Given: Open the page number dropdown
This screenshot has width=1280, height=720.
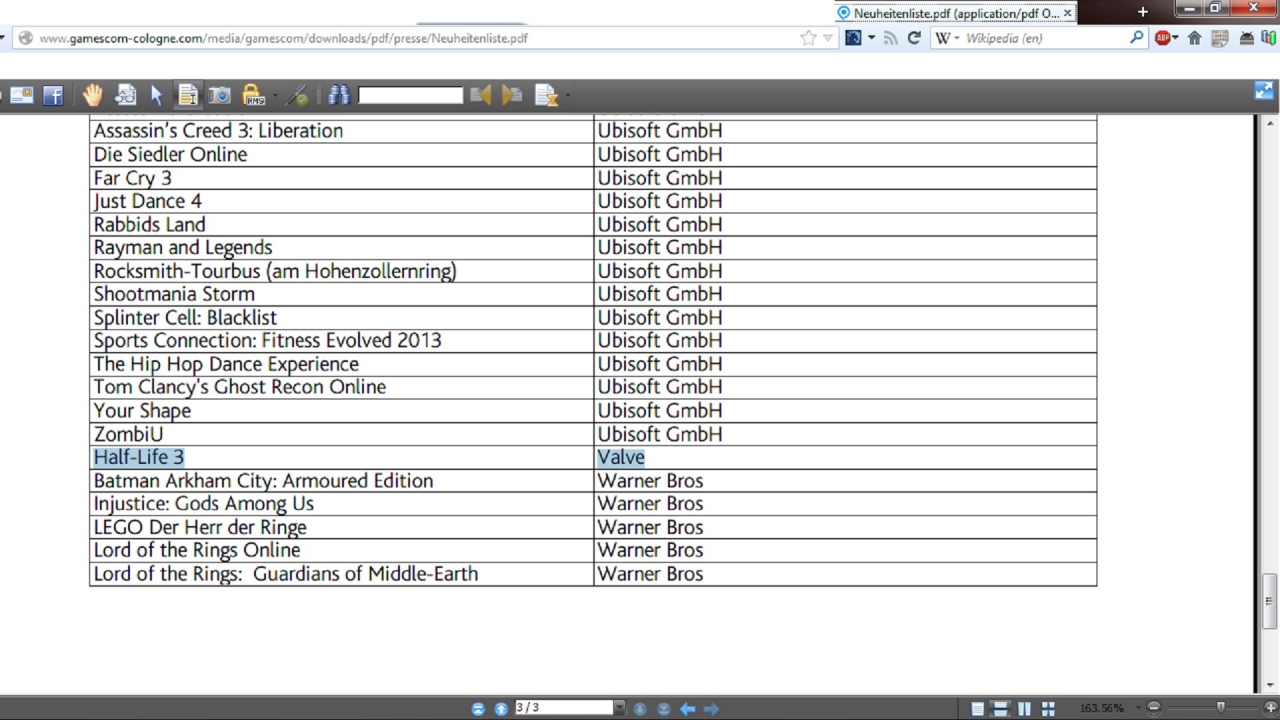Looking at the screenshot, I should [x=619, y=707].
